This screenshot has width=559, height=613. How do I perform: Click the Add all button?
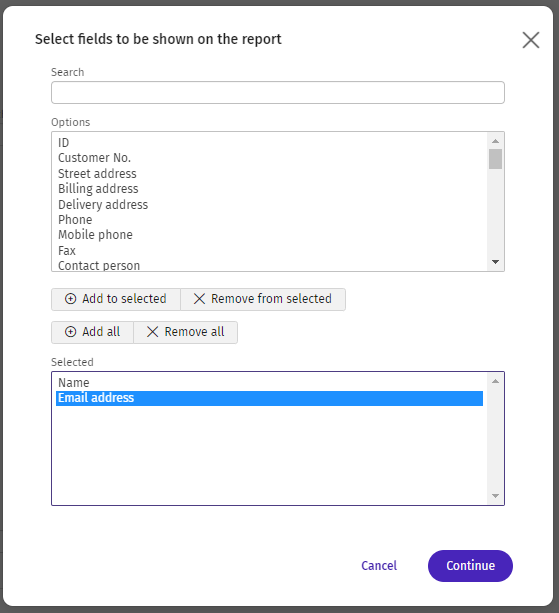click(x=92, y=332)
